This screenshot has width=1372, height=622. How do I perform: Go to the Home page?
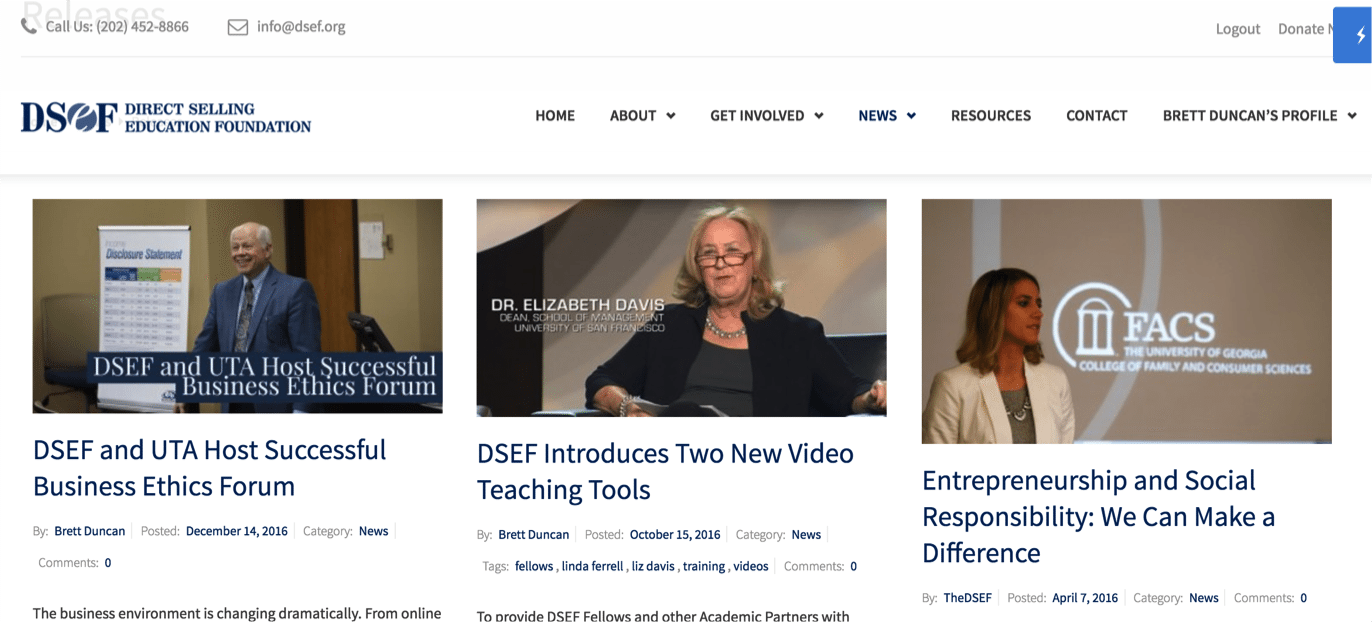(555, 116)
